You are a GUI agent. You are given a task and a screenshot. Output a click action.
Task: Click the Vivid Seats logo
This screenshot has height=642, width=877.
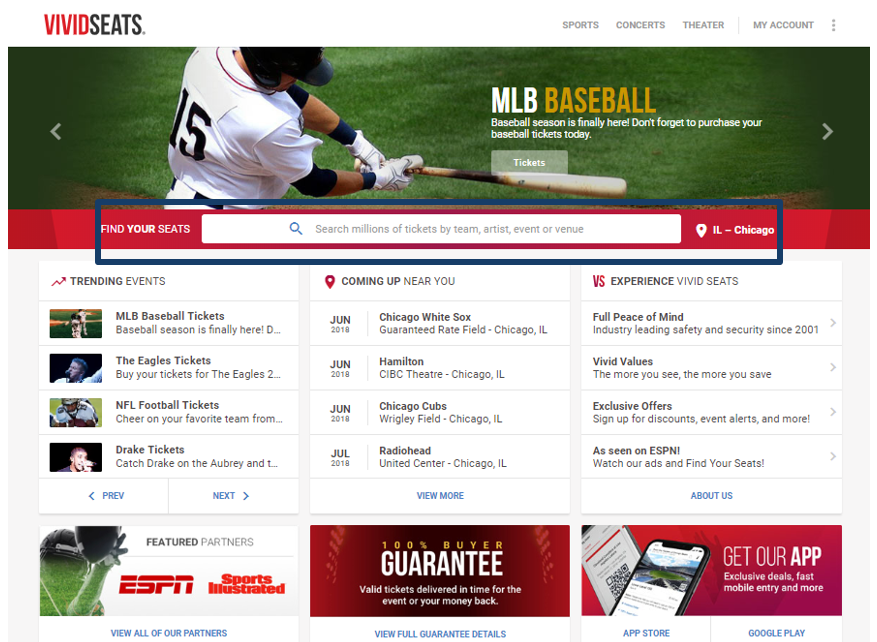(x=95, y=25)
